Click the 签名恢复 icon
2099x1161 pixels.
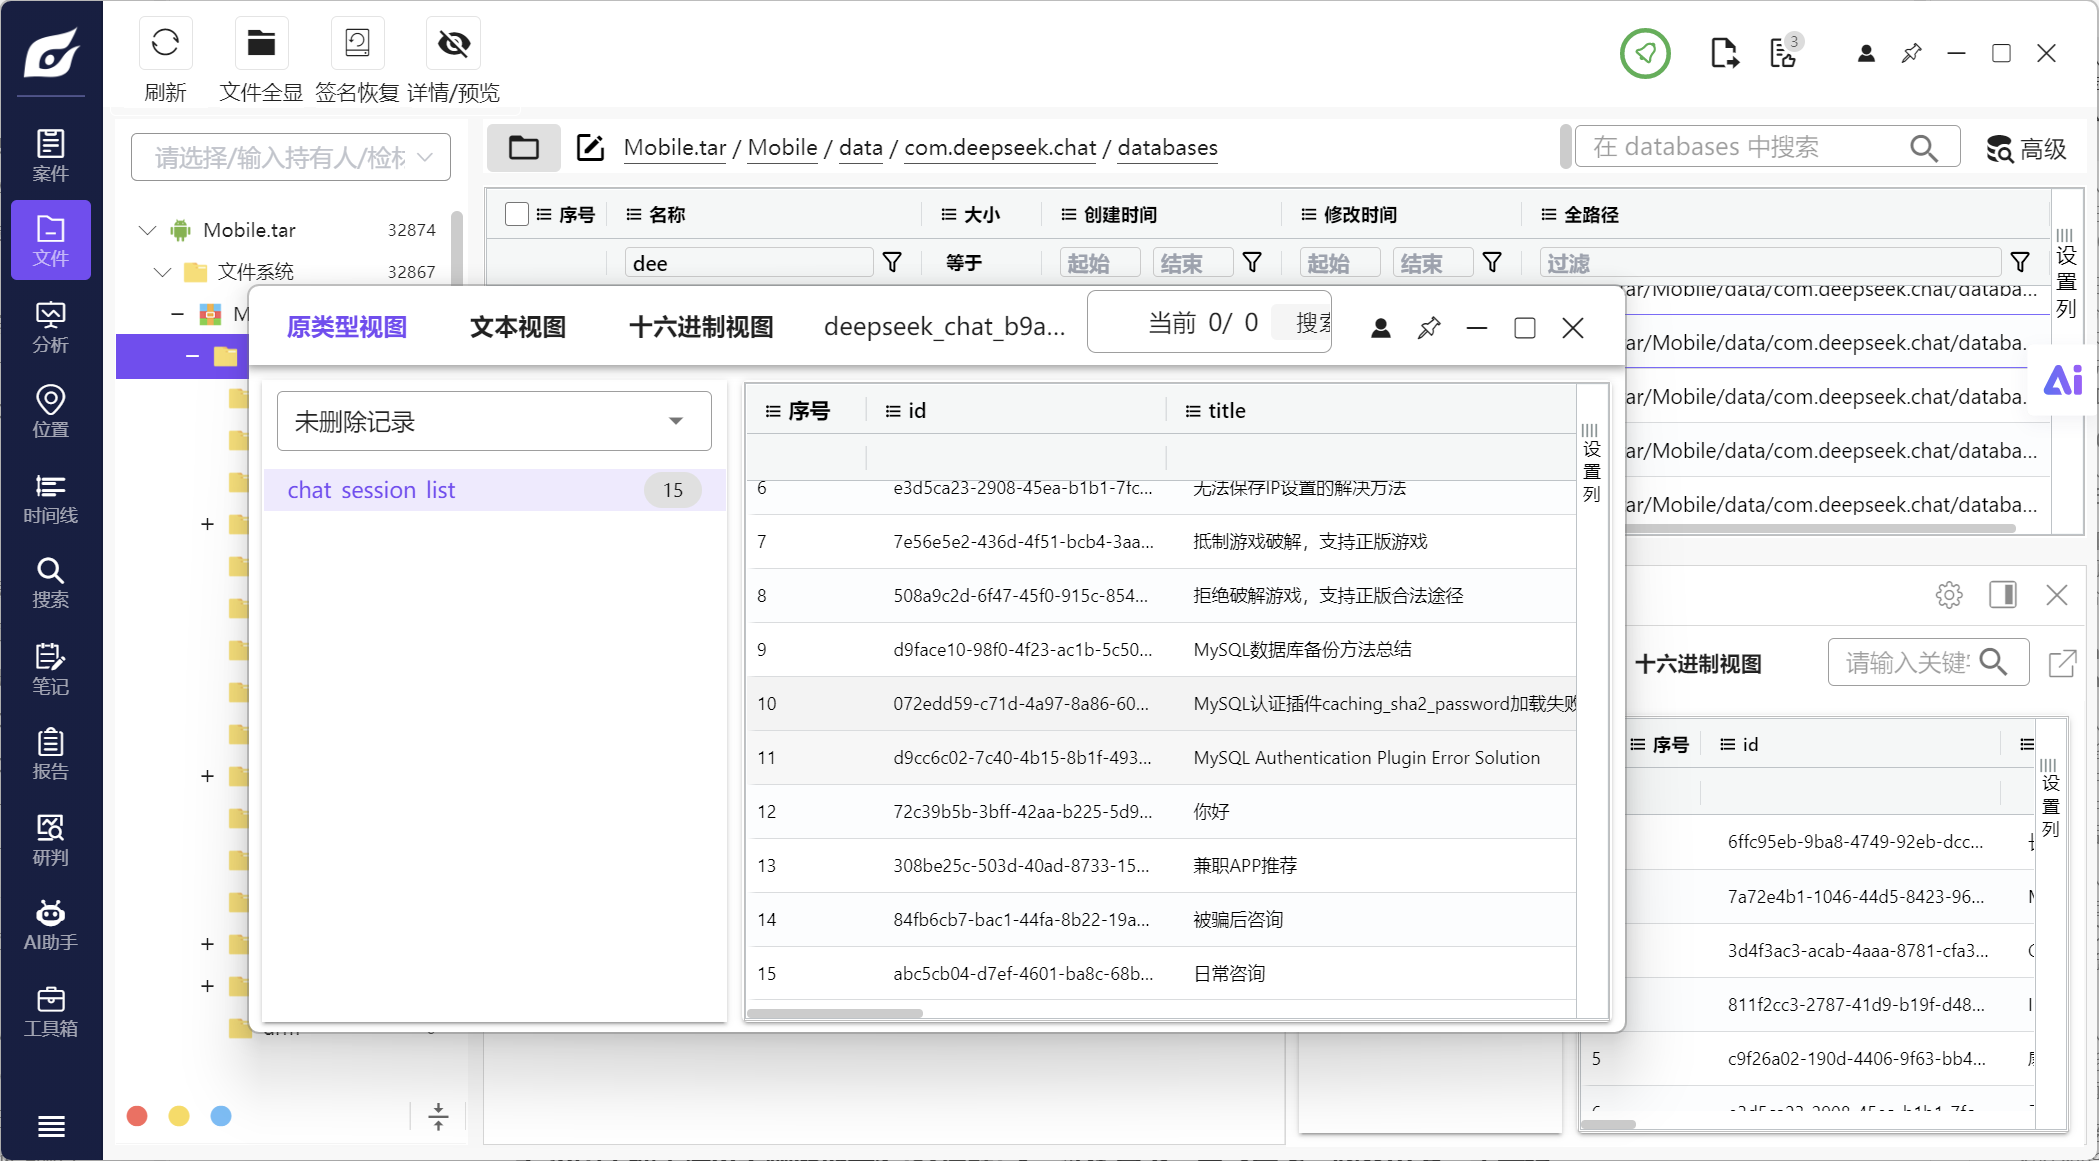tap(357, 43)
